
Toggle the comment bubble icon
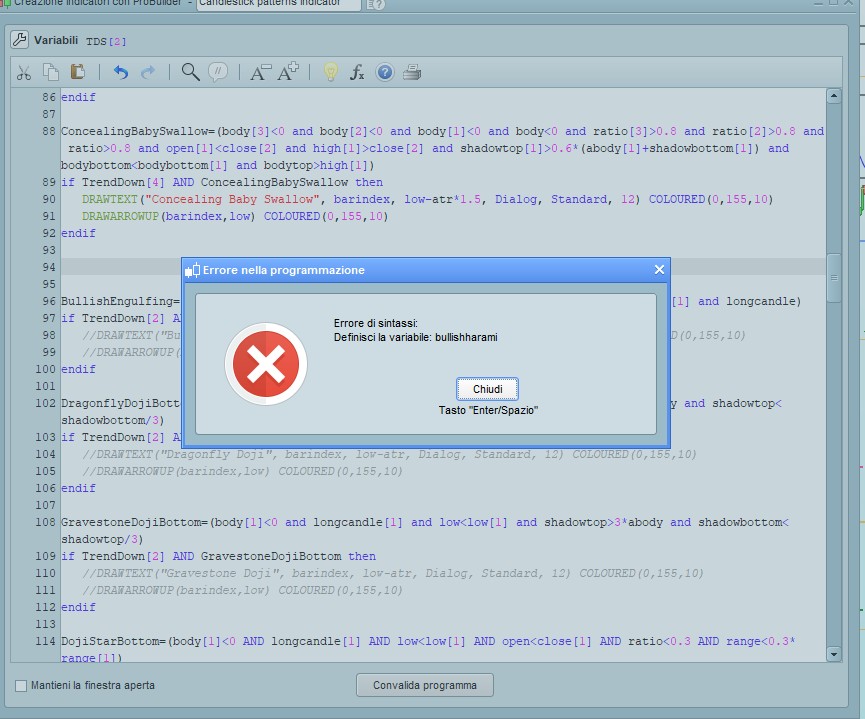click(217, 72)
